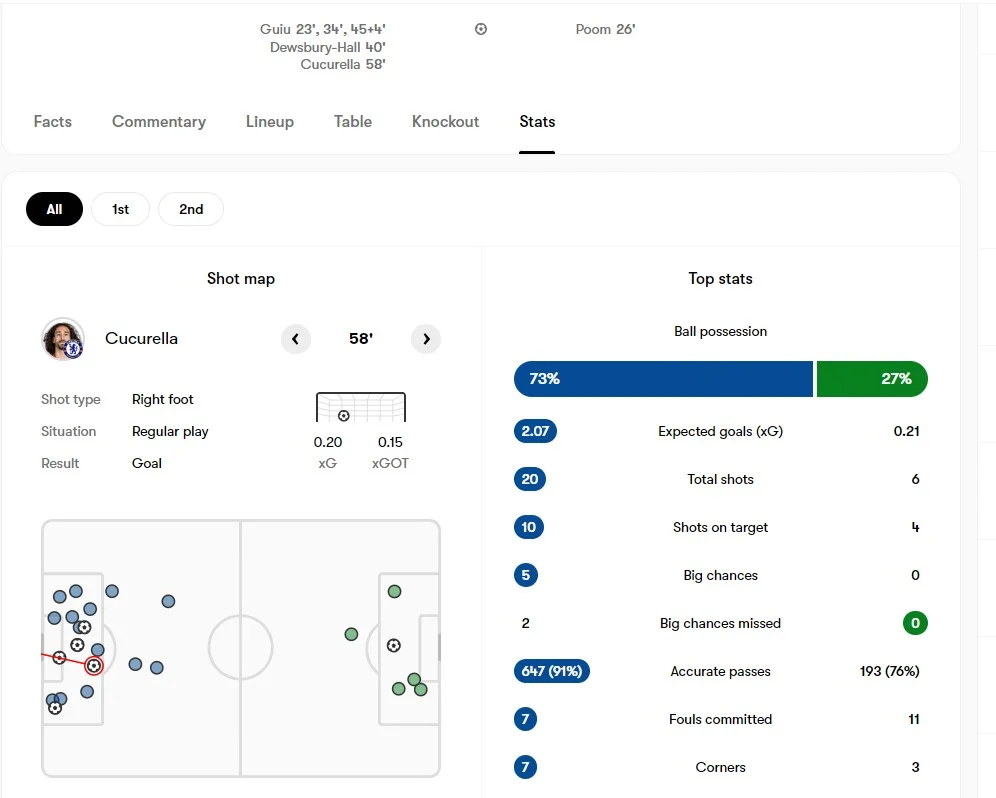Screen dimensions: 996x798
Task: Go to the Facts tab
Action: point(53,121)
